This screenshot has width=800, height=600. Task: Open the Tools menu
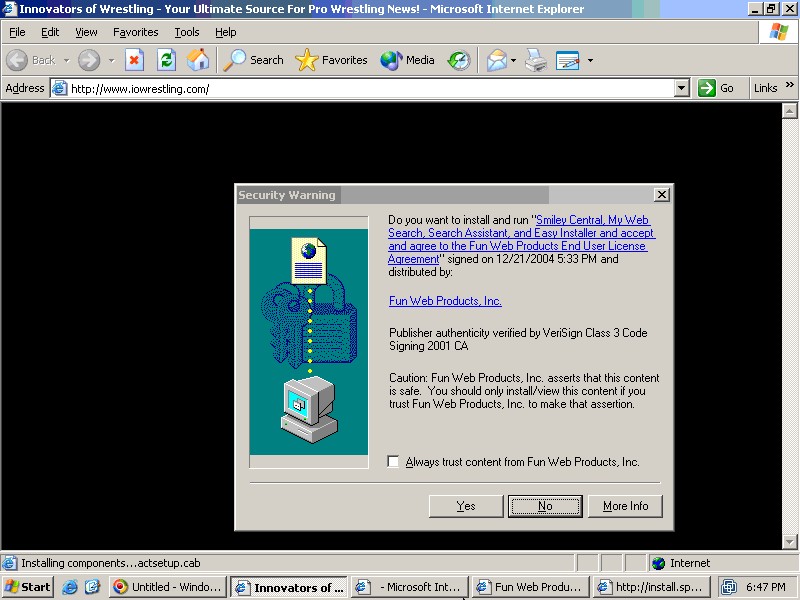point(187,32)
